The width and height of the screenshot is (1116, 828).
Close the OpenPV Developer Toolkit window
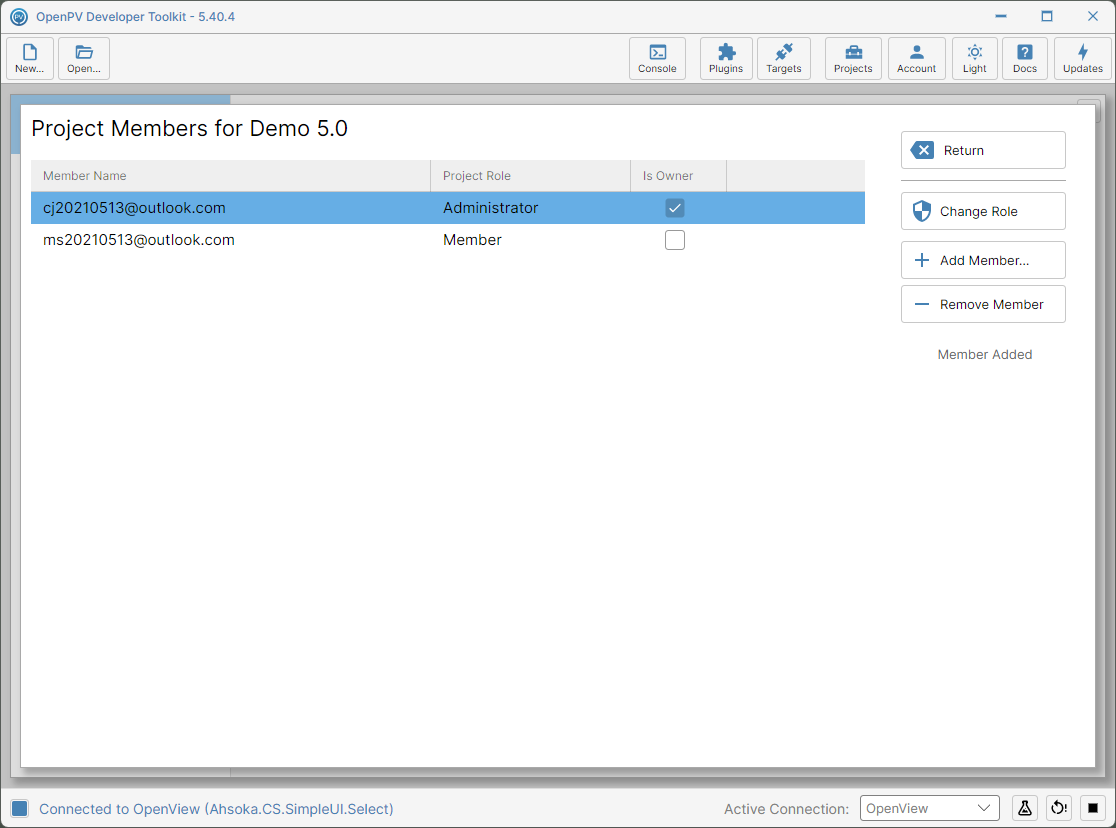coord(1093,16)
